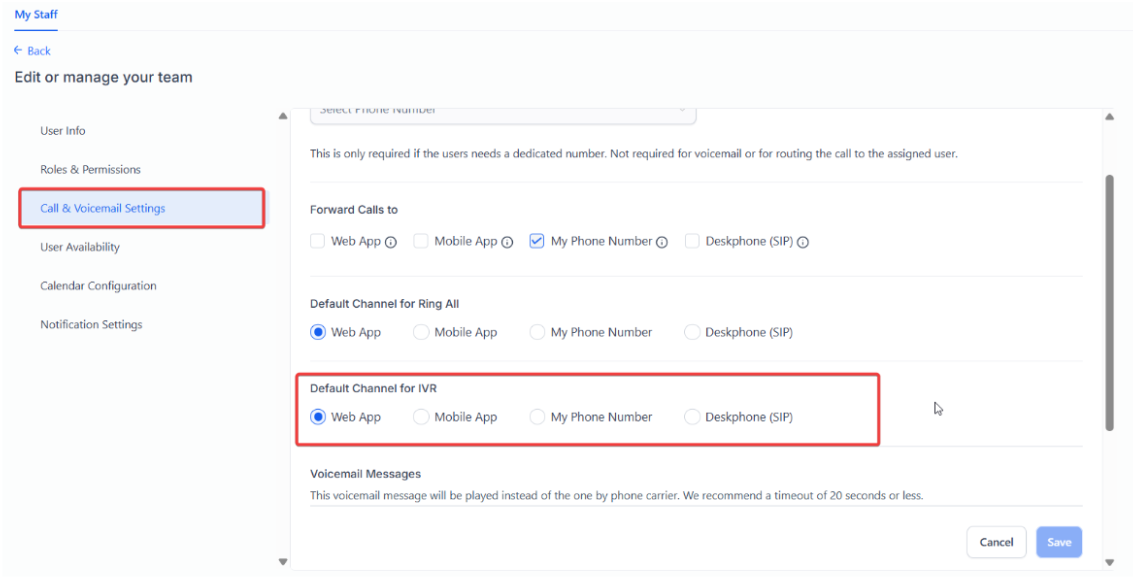Enable Web App call forwarding checkbox
Screen dimensions: 1133x579
coord(317,241)
